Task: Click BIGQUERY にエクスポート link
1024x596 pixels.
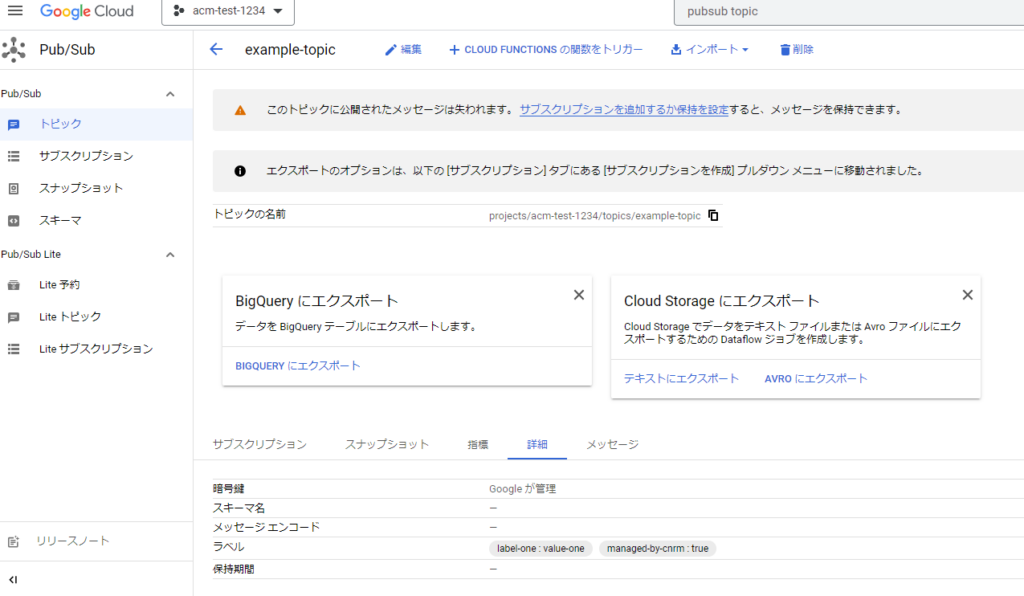Action: pyautogui.click(x=298, y=366)
